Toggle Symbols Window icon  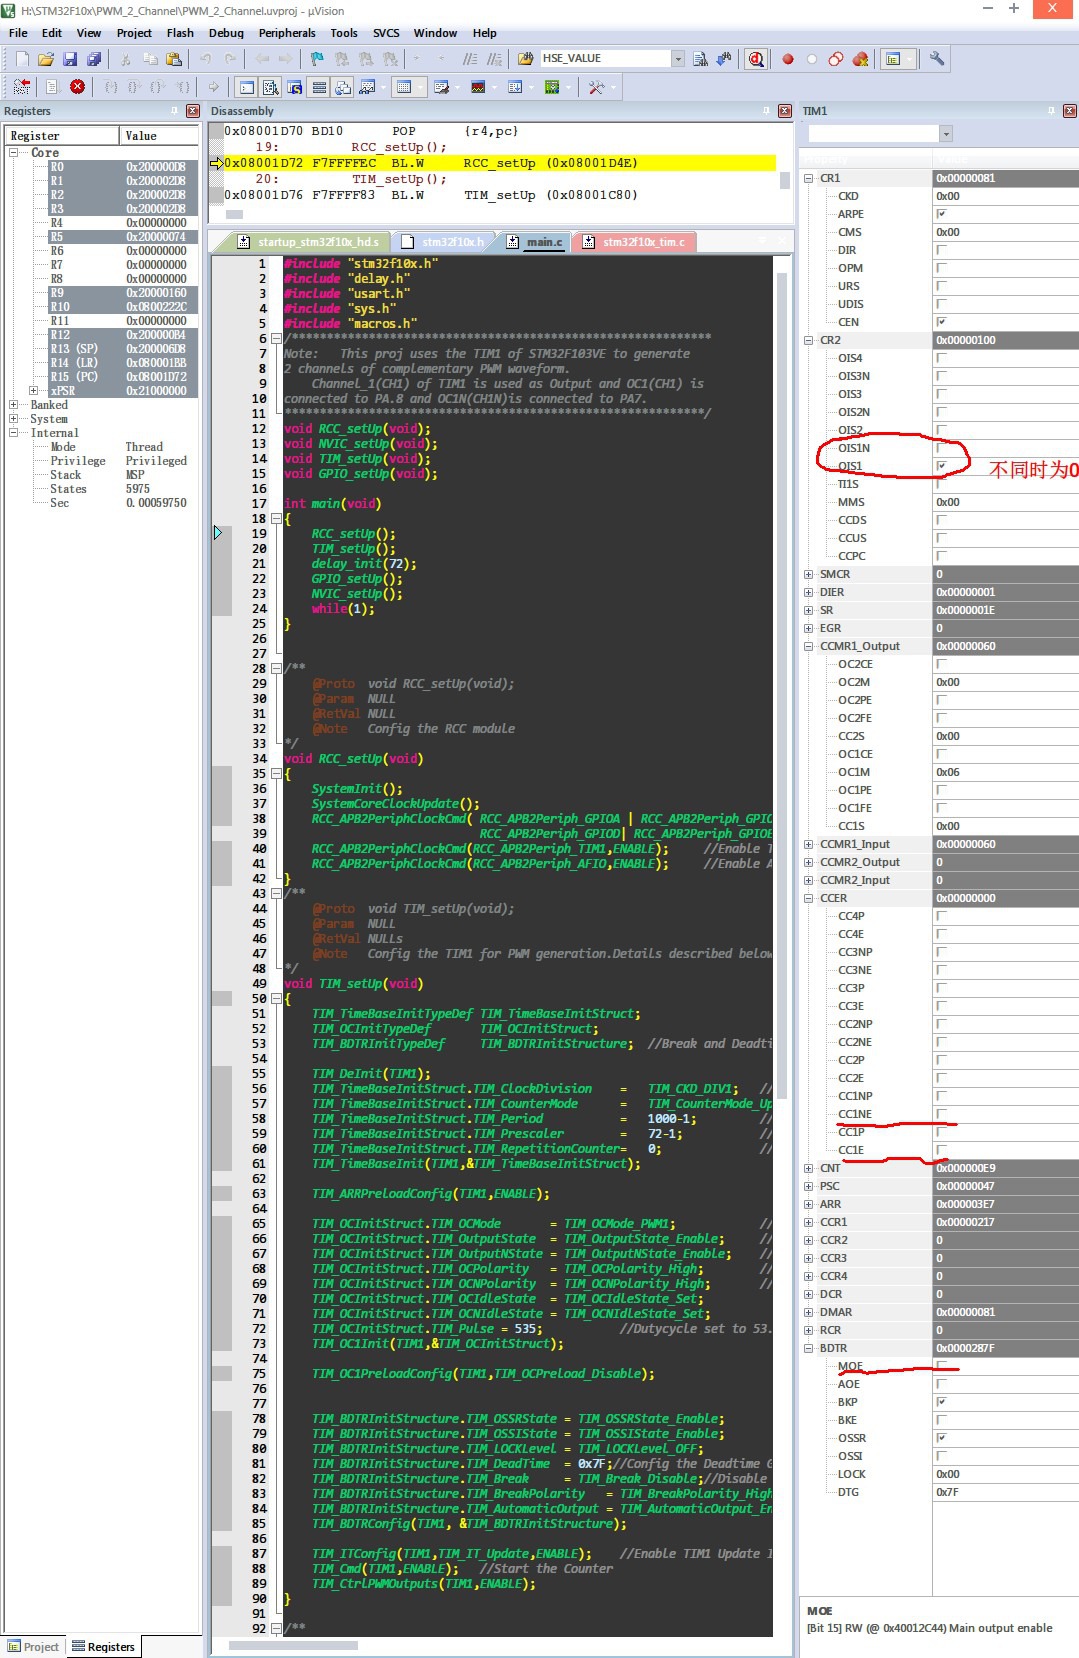[x=294, y=87]
